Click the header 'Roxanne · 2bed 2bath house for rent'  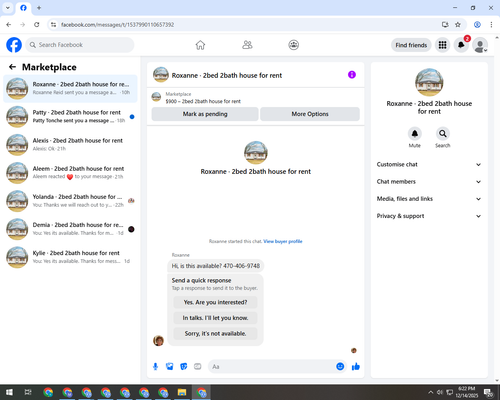(227, 75)
